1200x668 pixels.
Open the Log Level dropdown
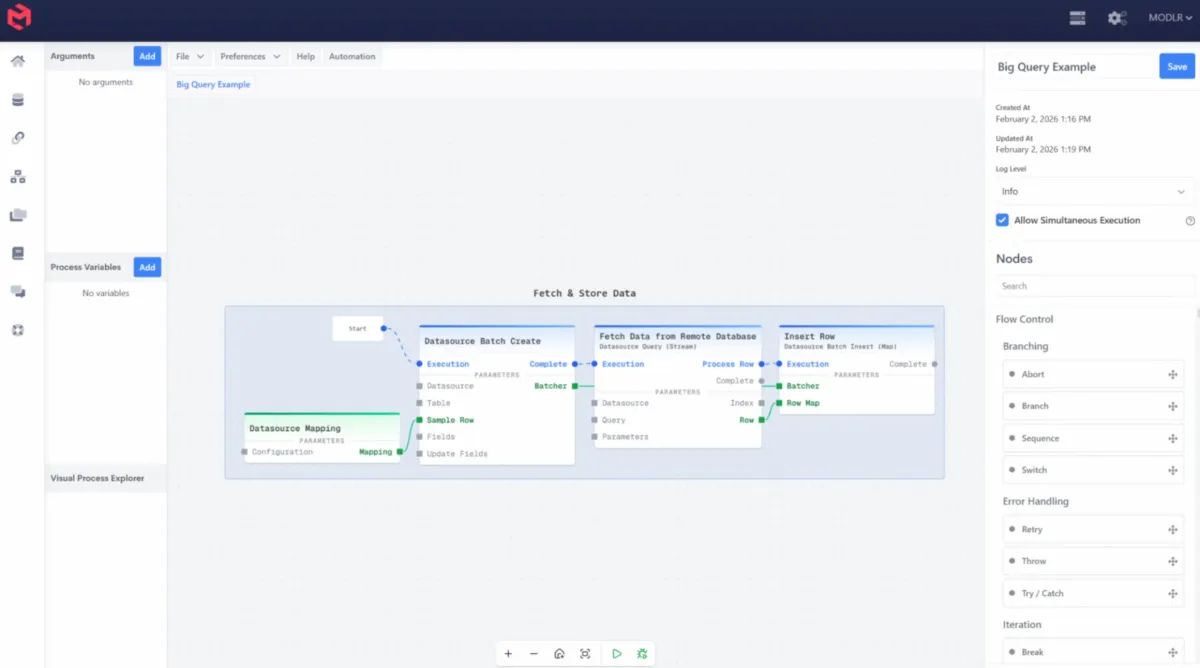point(1094,191)
